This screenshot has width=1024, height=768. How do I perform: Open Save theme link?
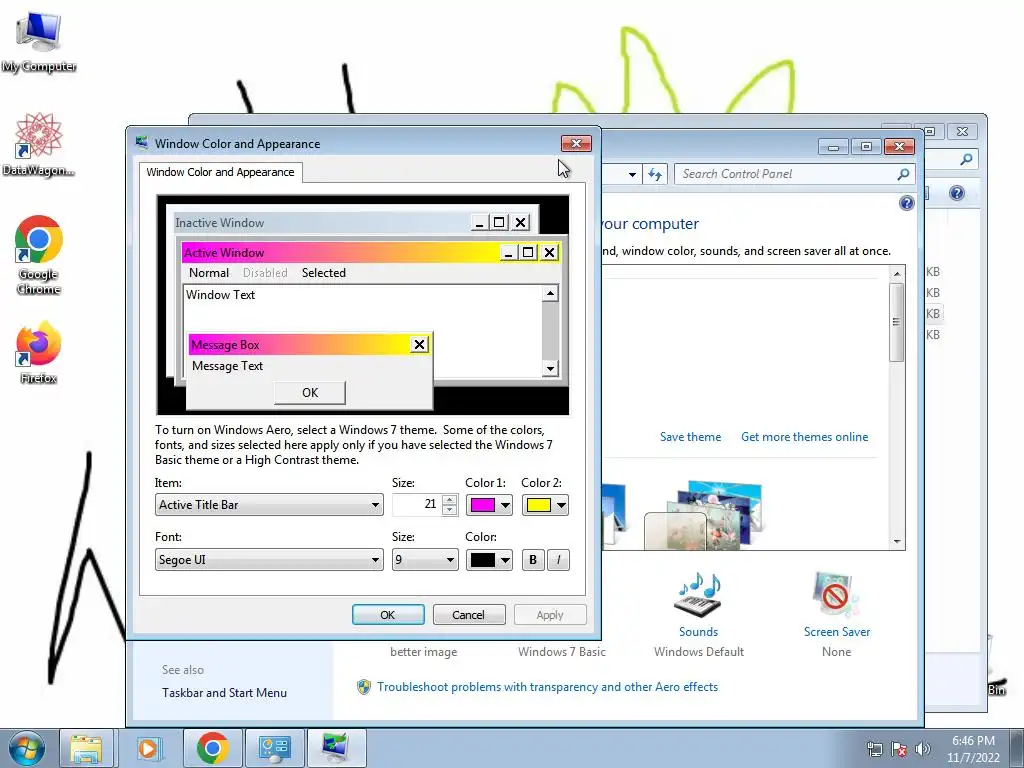pos(690,437)
